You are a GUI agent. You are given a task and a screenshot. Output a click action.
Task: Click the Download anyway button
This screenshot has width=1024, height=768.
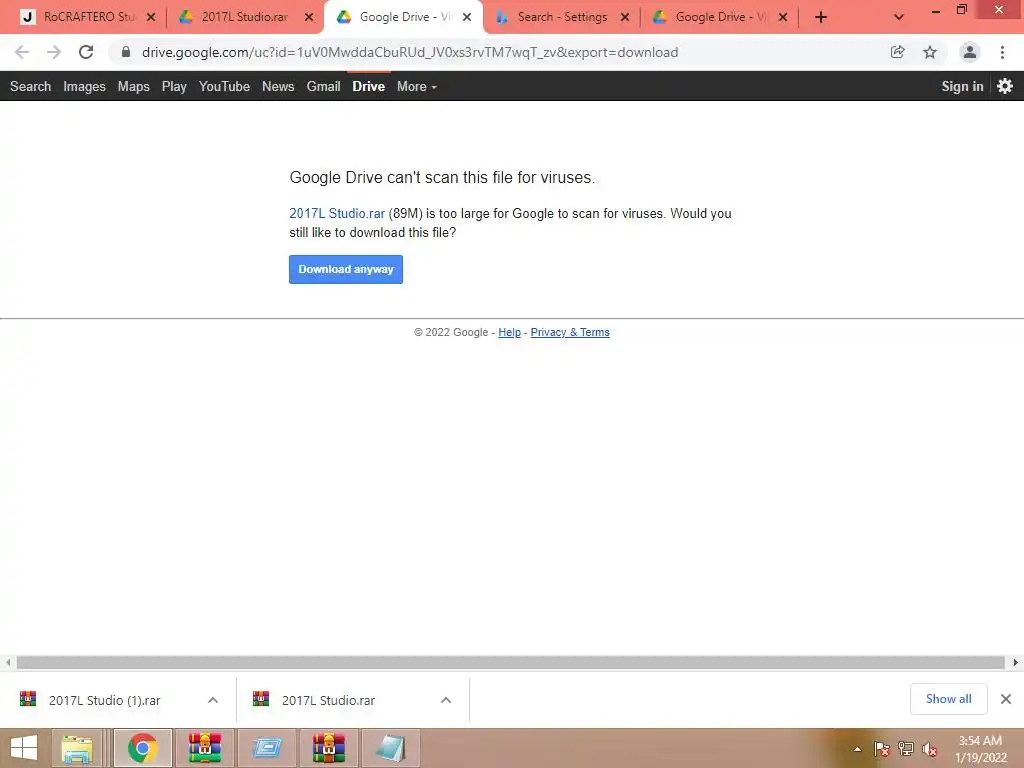point(345,269)
